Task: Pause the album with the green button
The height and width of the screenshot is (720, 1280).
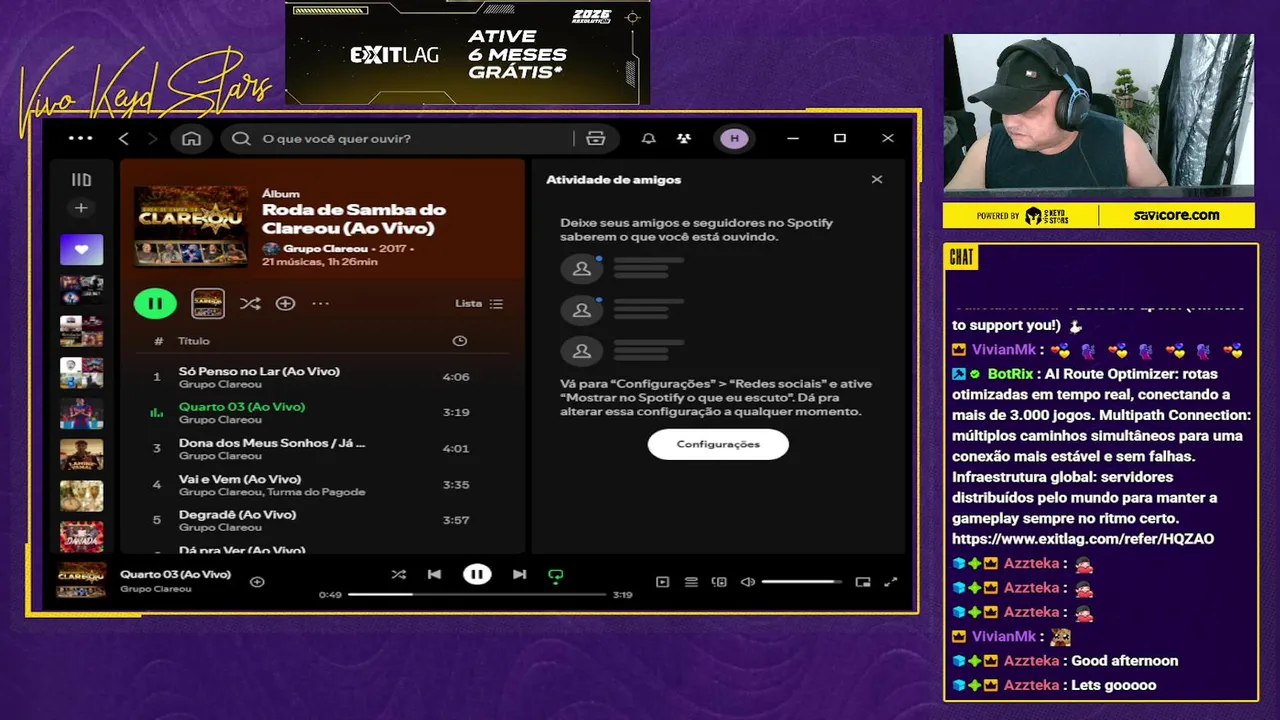Action: click(155, 303)
